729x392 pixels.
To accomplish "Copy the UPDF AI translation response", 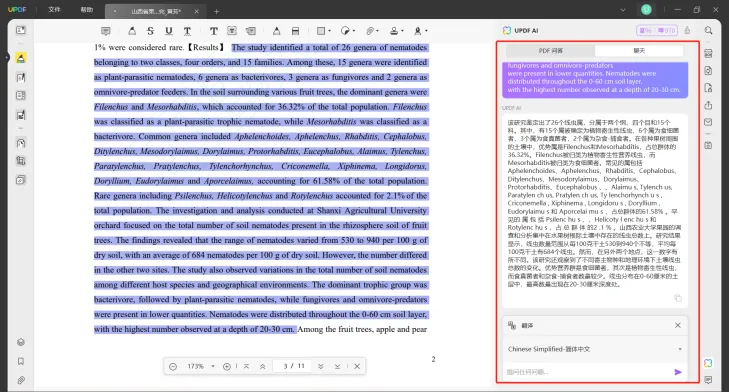I will pyautogui.click(x=678, y=298).
